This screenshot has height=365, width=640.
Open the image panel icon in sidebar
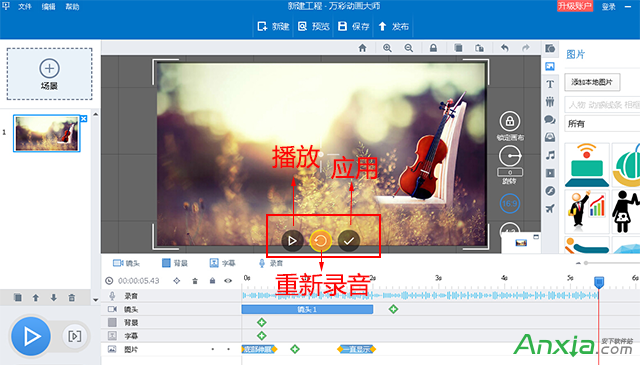click(x=550, y=66)
